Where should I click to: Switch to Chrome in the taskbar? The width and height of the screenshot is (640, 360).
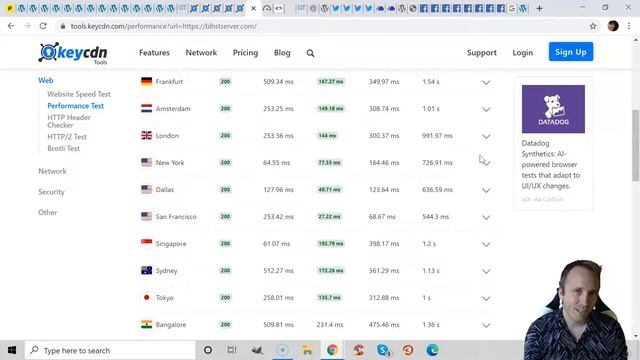(332, 350)
